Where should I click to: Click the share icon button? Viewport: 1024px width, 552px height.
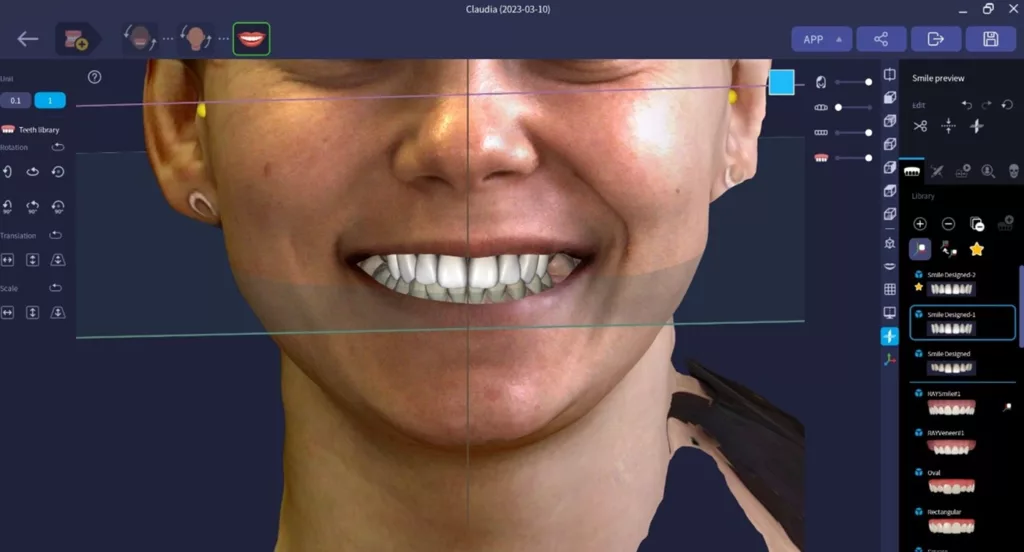(x=881, y=39)
